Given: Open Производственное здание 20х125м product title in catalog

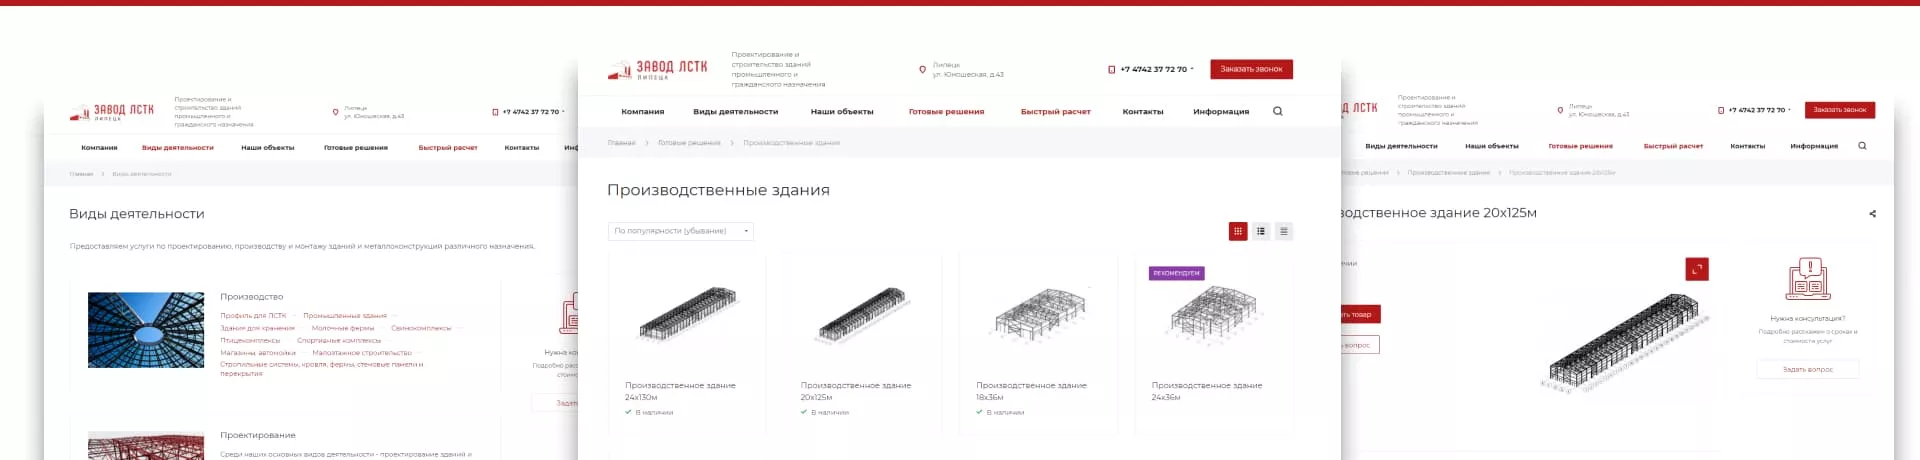Looking at the screenshot, I should [856, 391].
